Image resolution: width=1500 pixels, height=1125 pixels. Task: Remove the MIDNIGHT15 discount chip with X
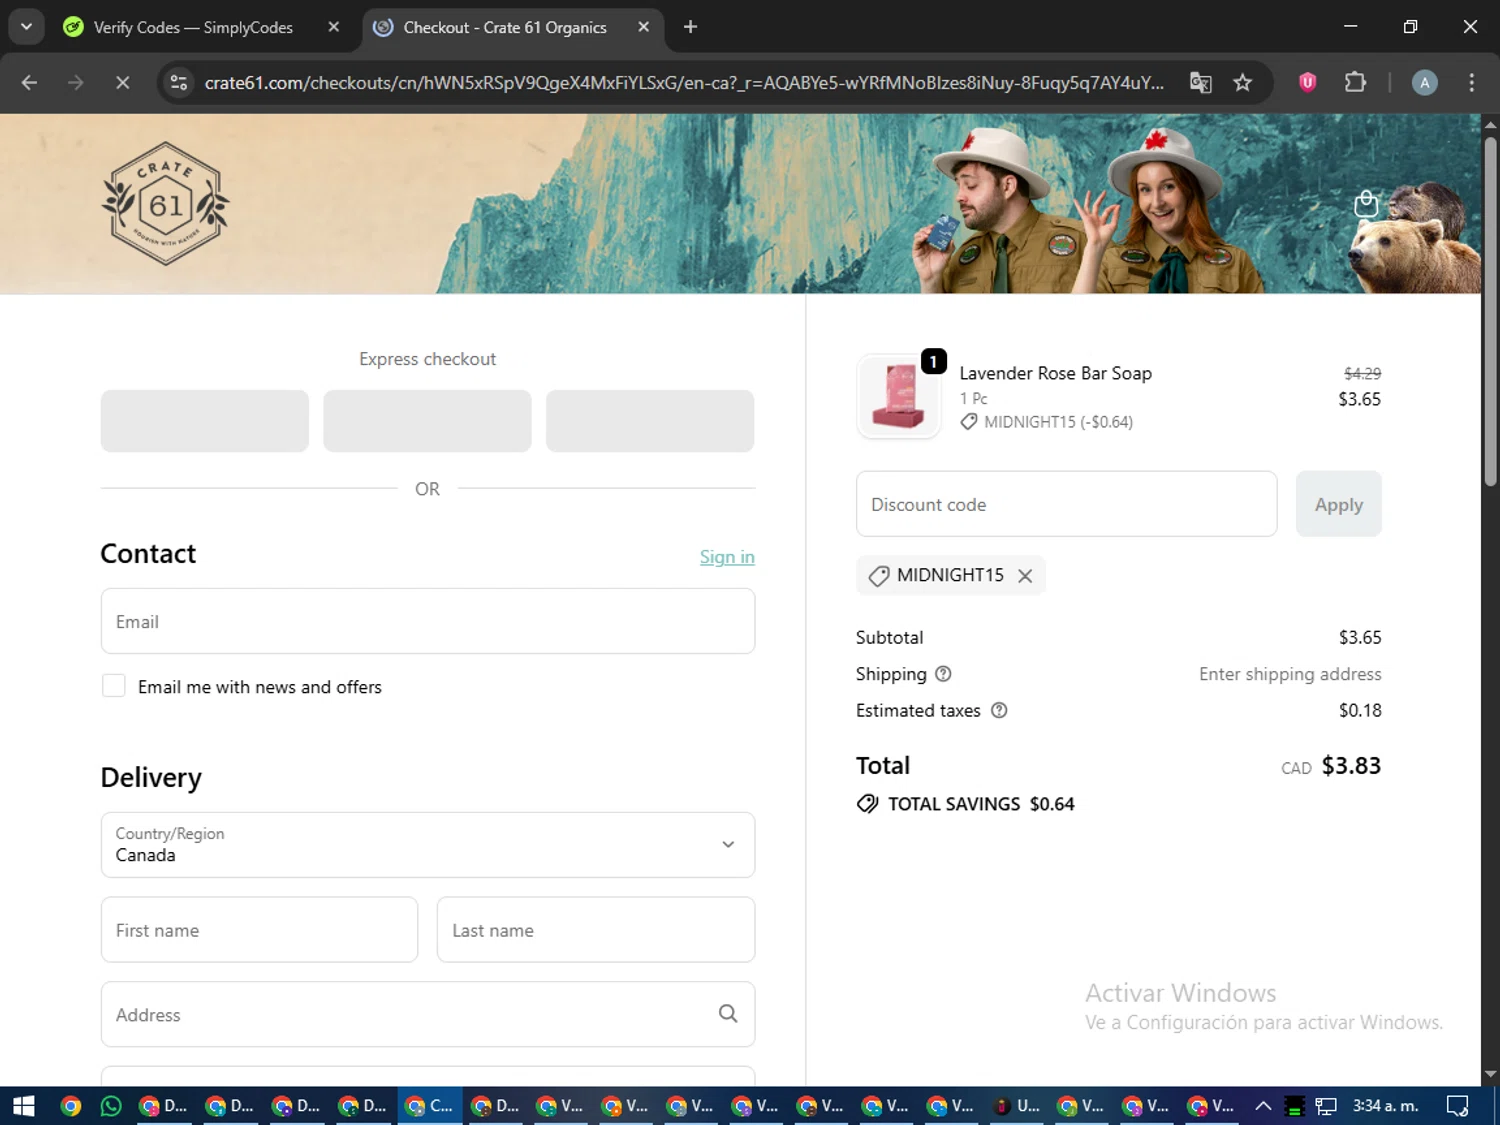tap(1025, 576)
